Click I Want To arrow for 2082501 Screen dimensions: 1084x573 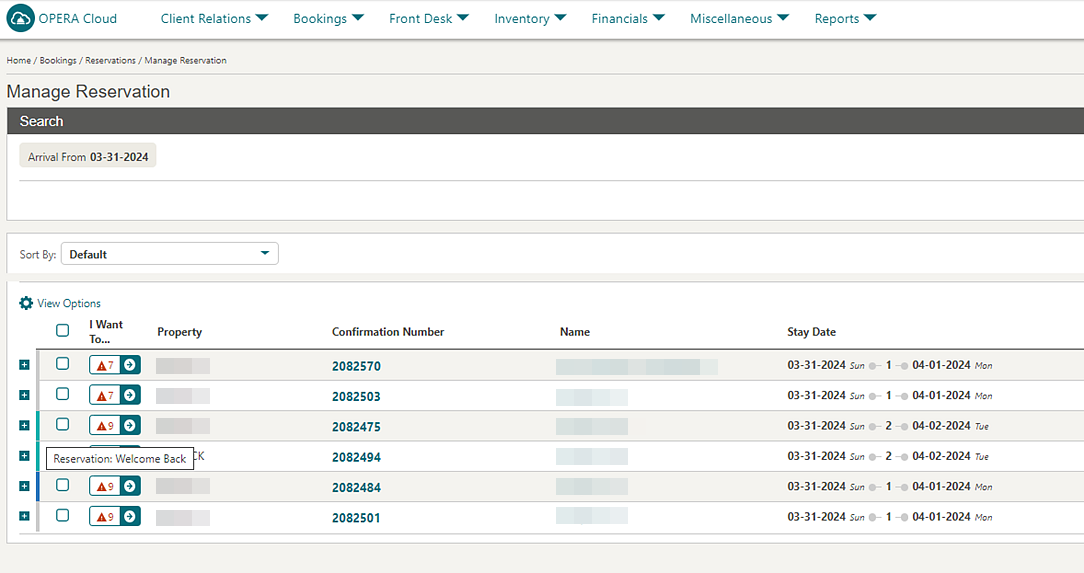(x=130, y=517)
